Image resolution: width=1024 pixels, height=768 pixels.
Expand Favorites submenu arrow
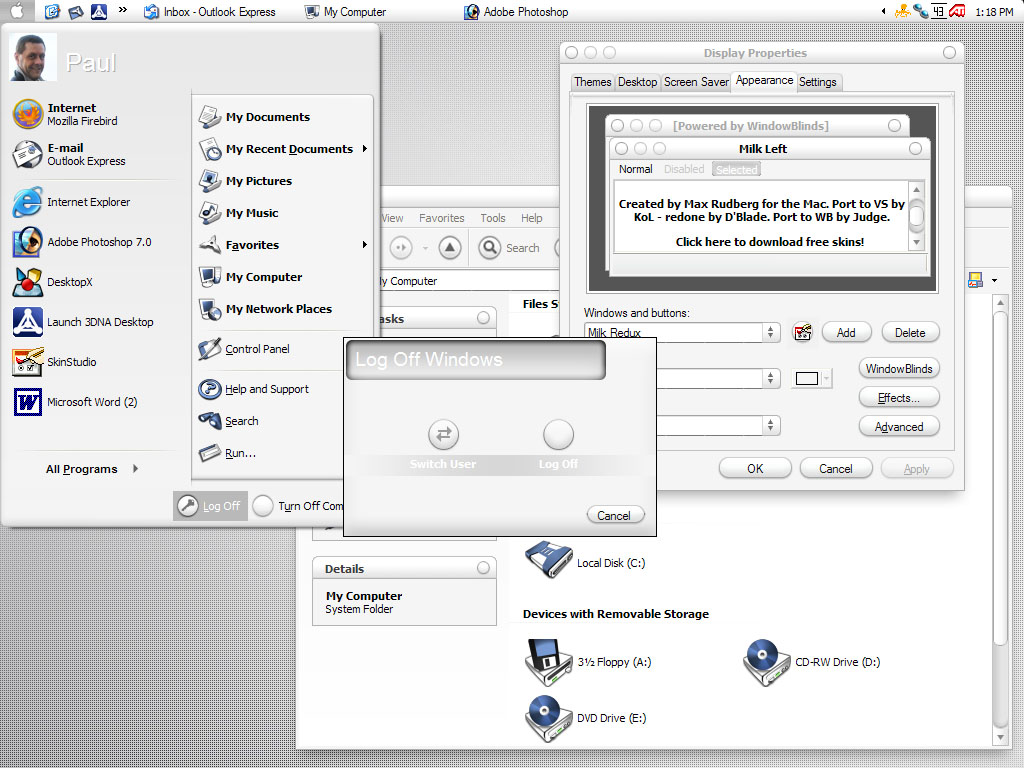[x=364, y=245]
